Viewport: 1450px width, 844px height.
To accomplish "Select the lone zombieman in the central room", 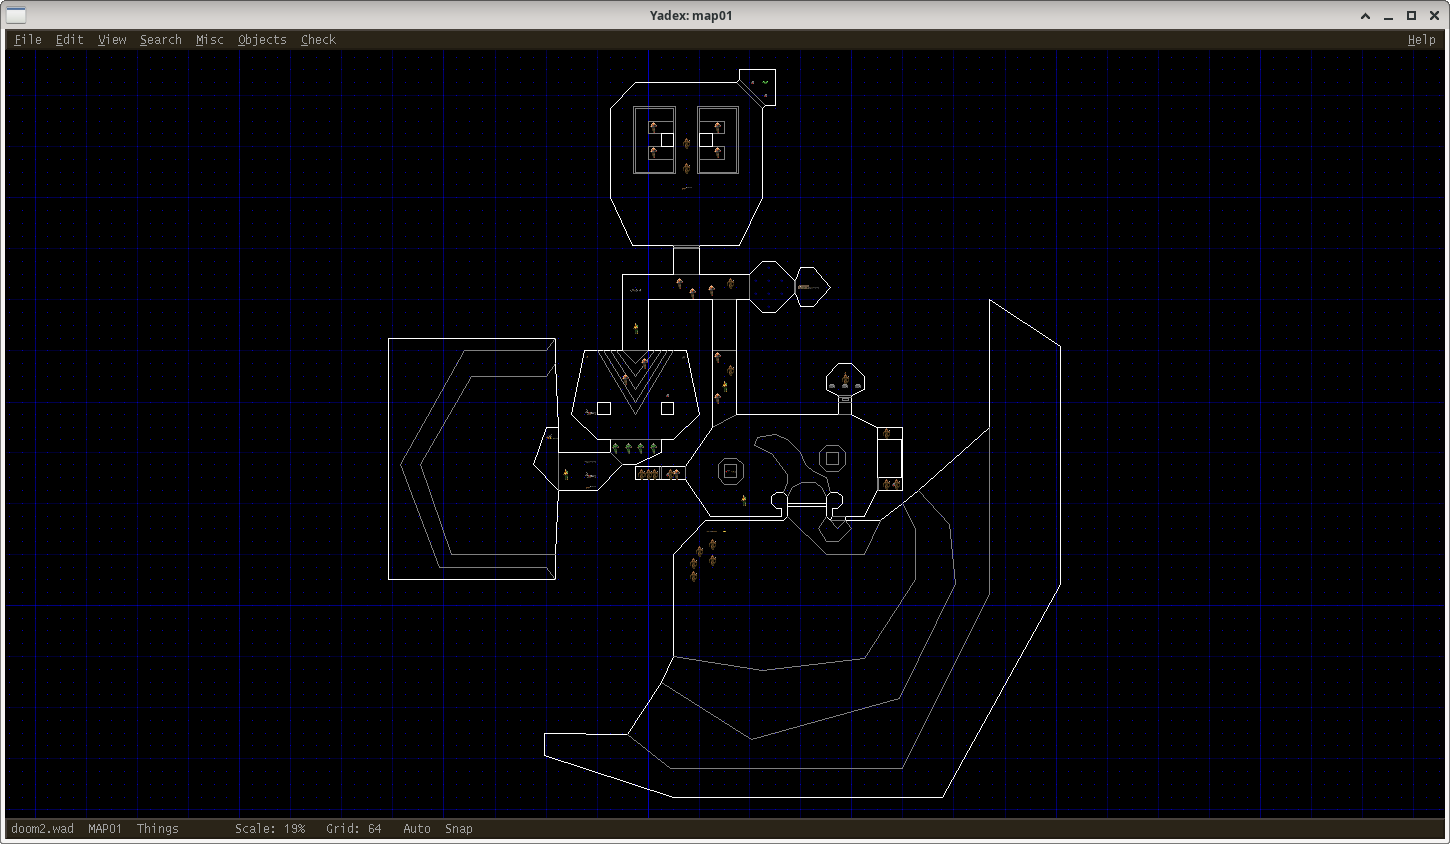I will (744, 499).
